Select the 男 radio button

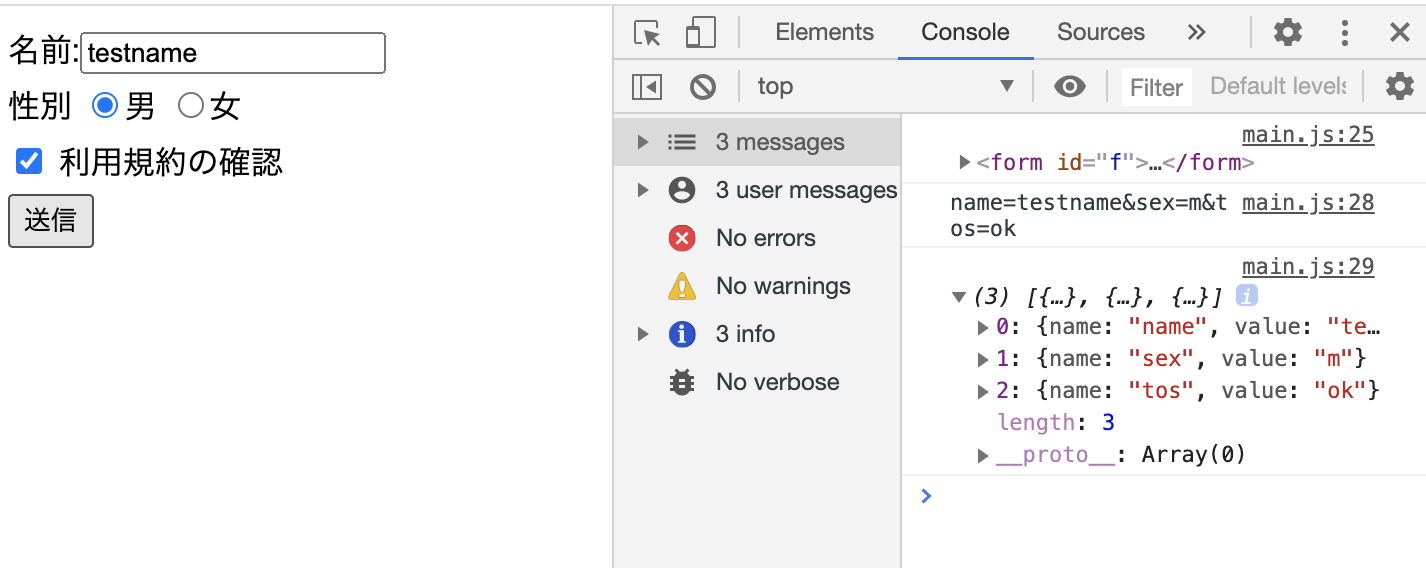point(105,104)
